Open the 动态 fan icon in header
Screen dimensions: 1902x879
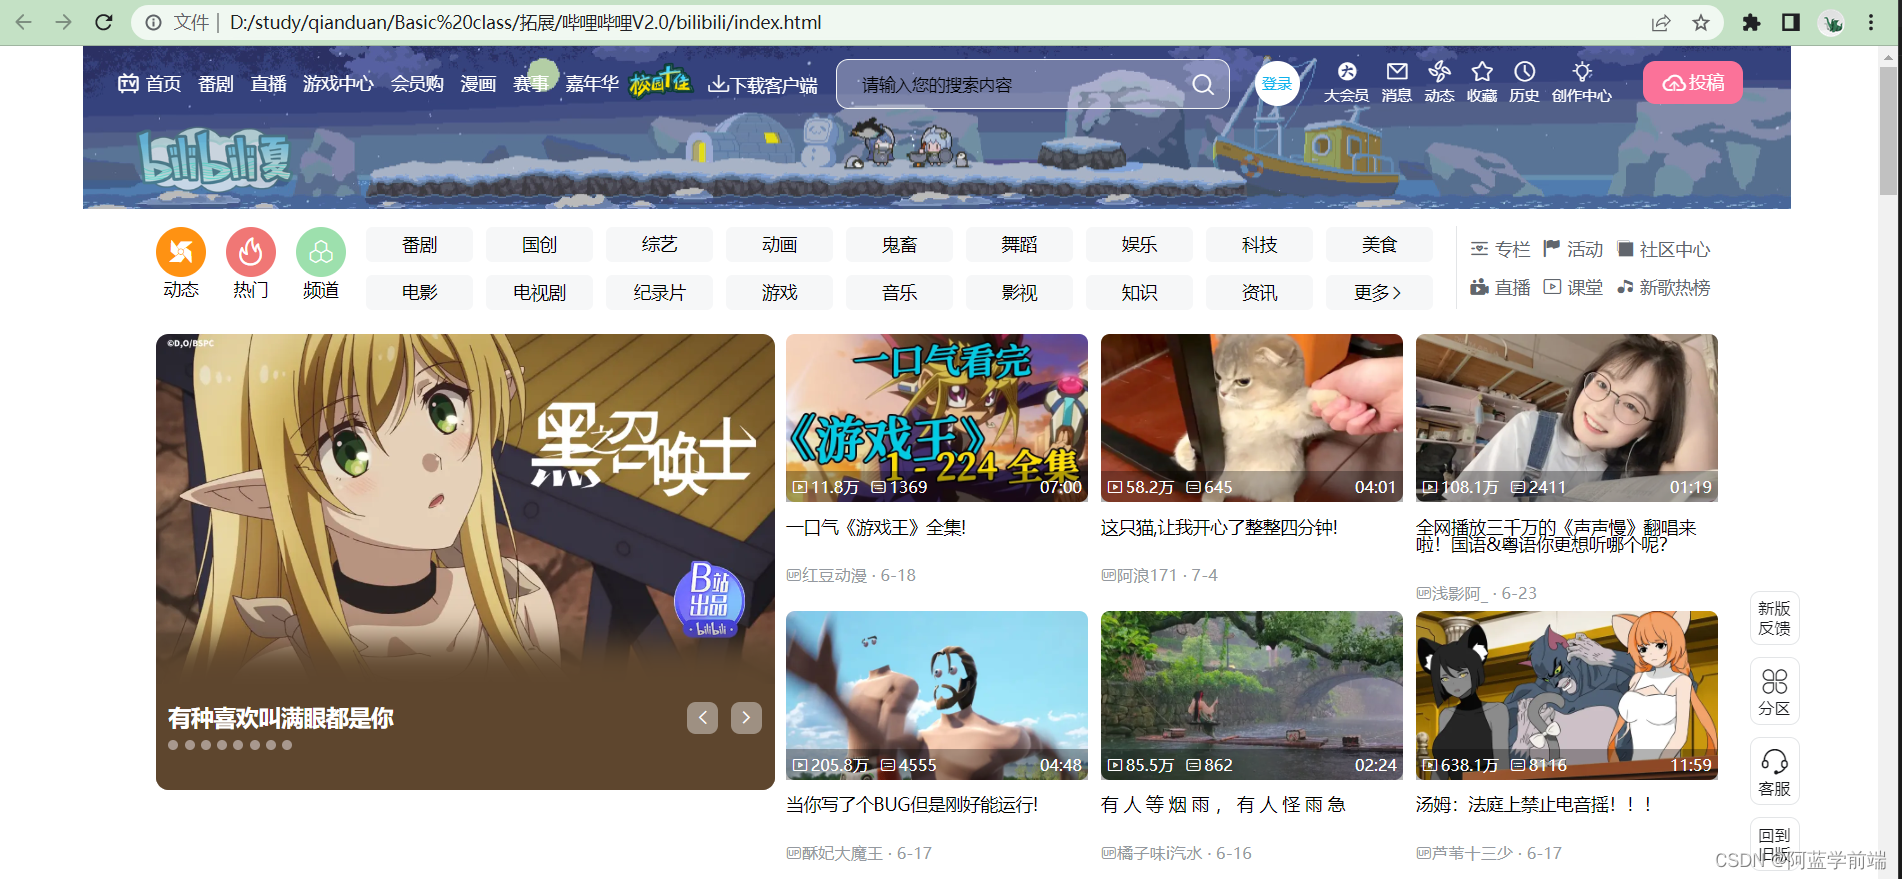(x=1439, y=81)
